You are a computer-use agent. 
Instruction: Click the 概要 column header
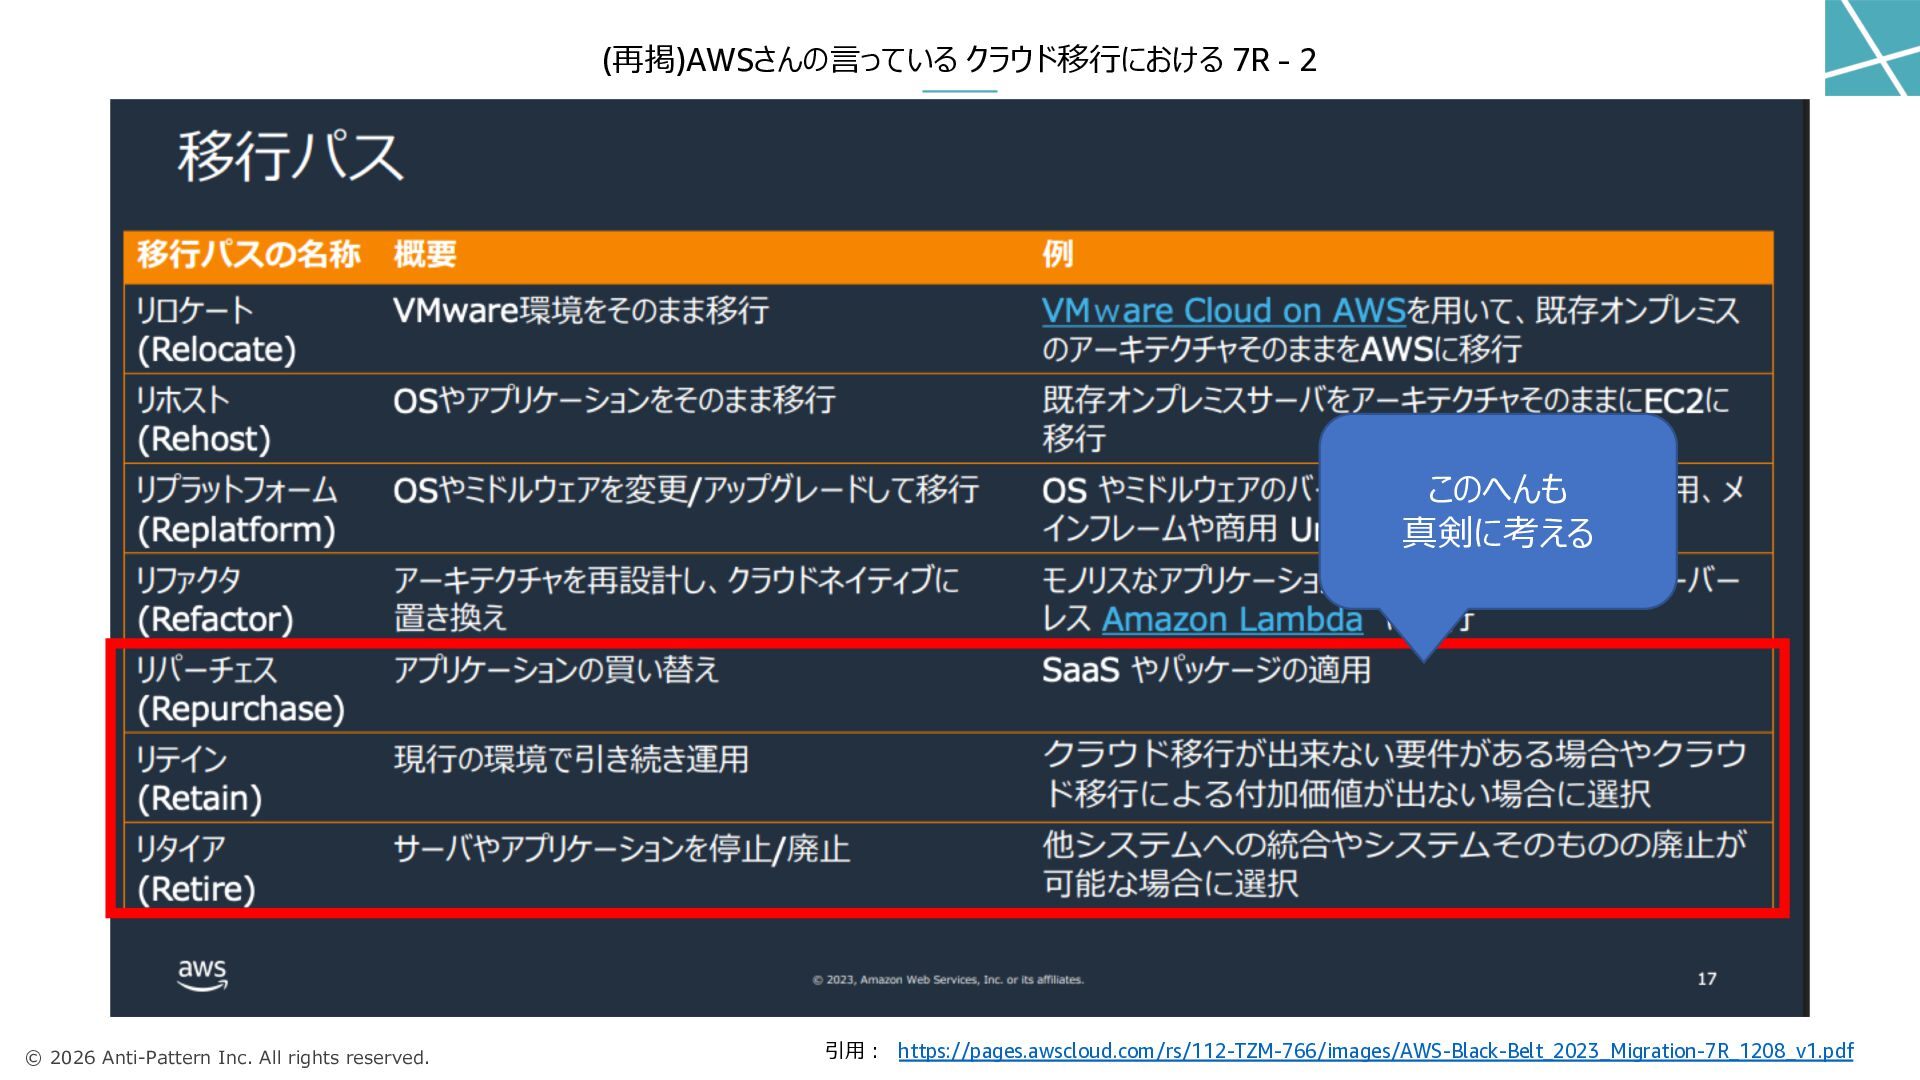425,254
